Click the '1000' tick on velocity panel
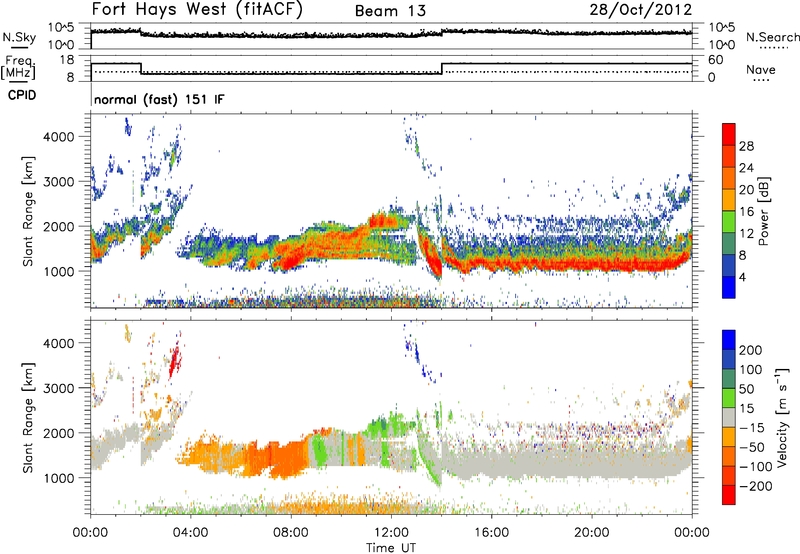Image resolution: width=800 pixels, height=554 pixels. point(58,478)
